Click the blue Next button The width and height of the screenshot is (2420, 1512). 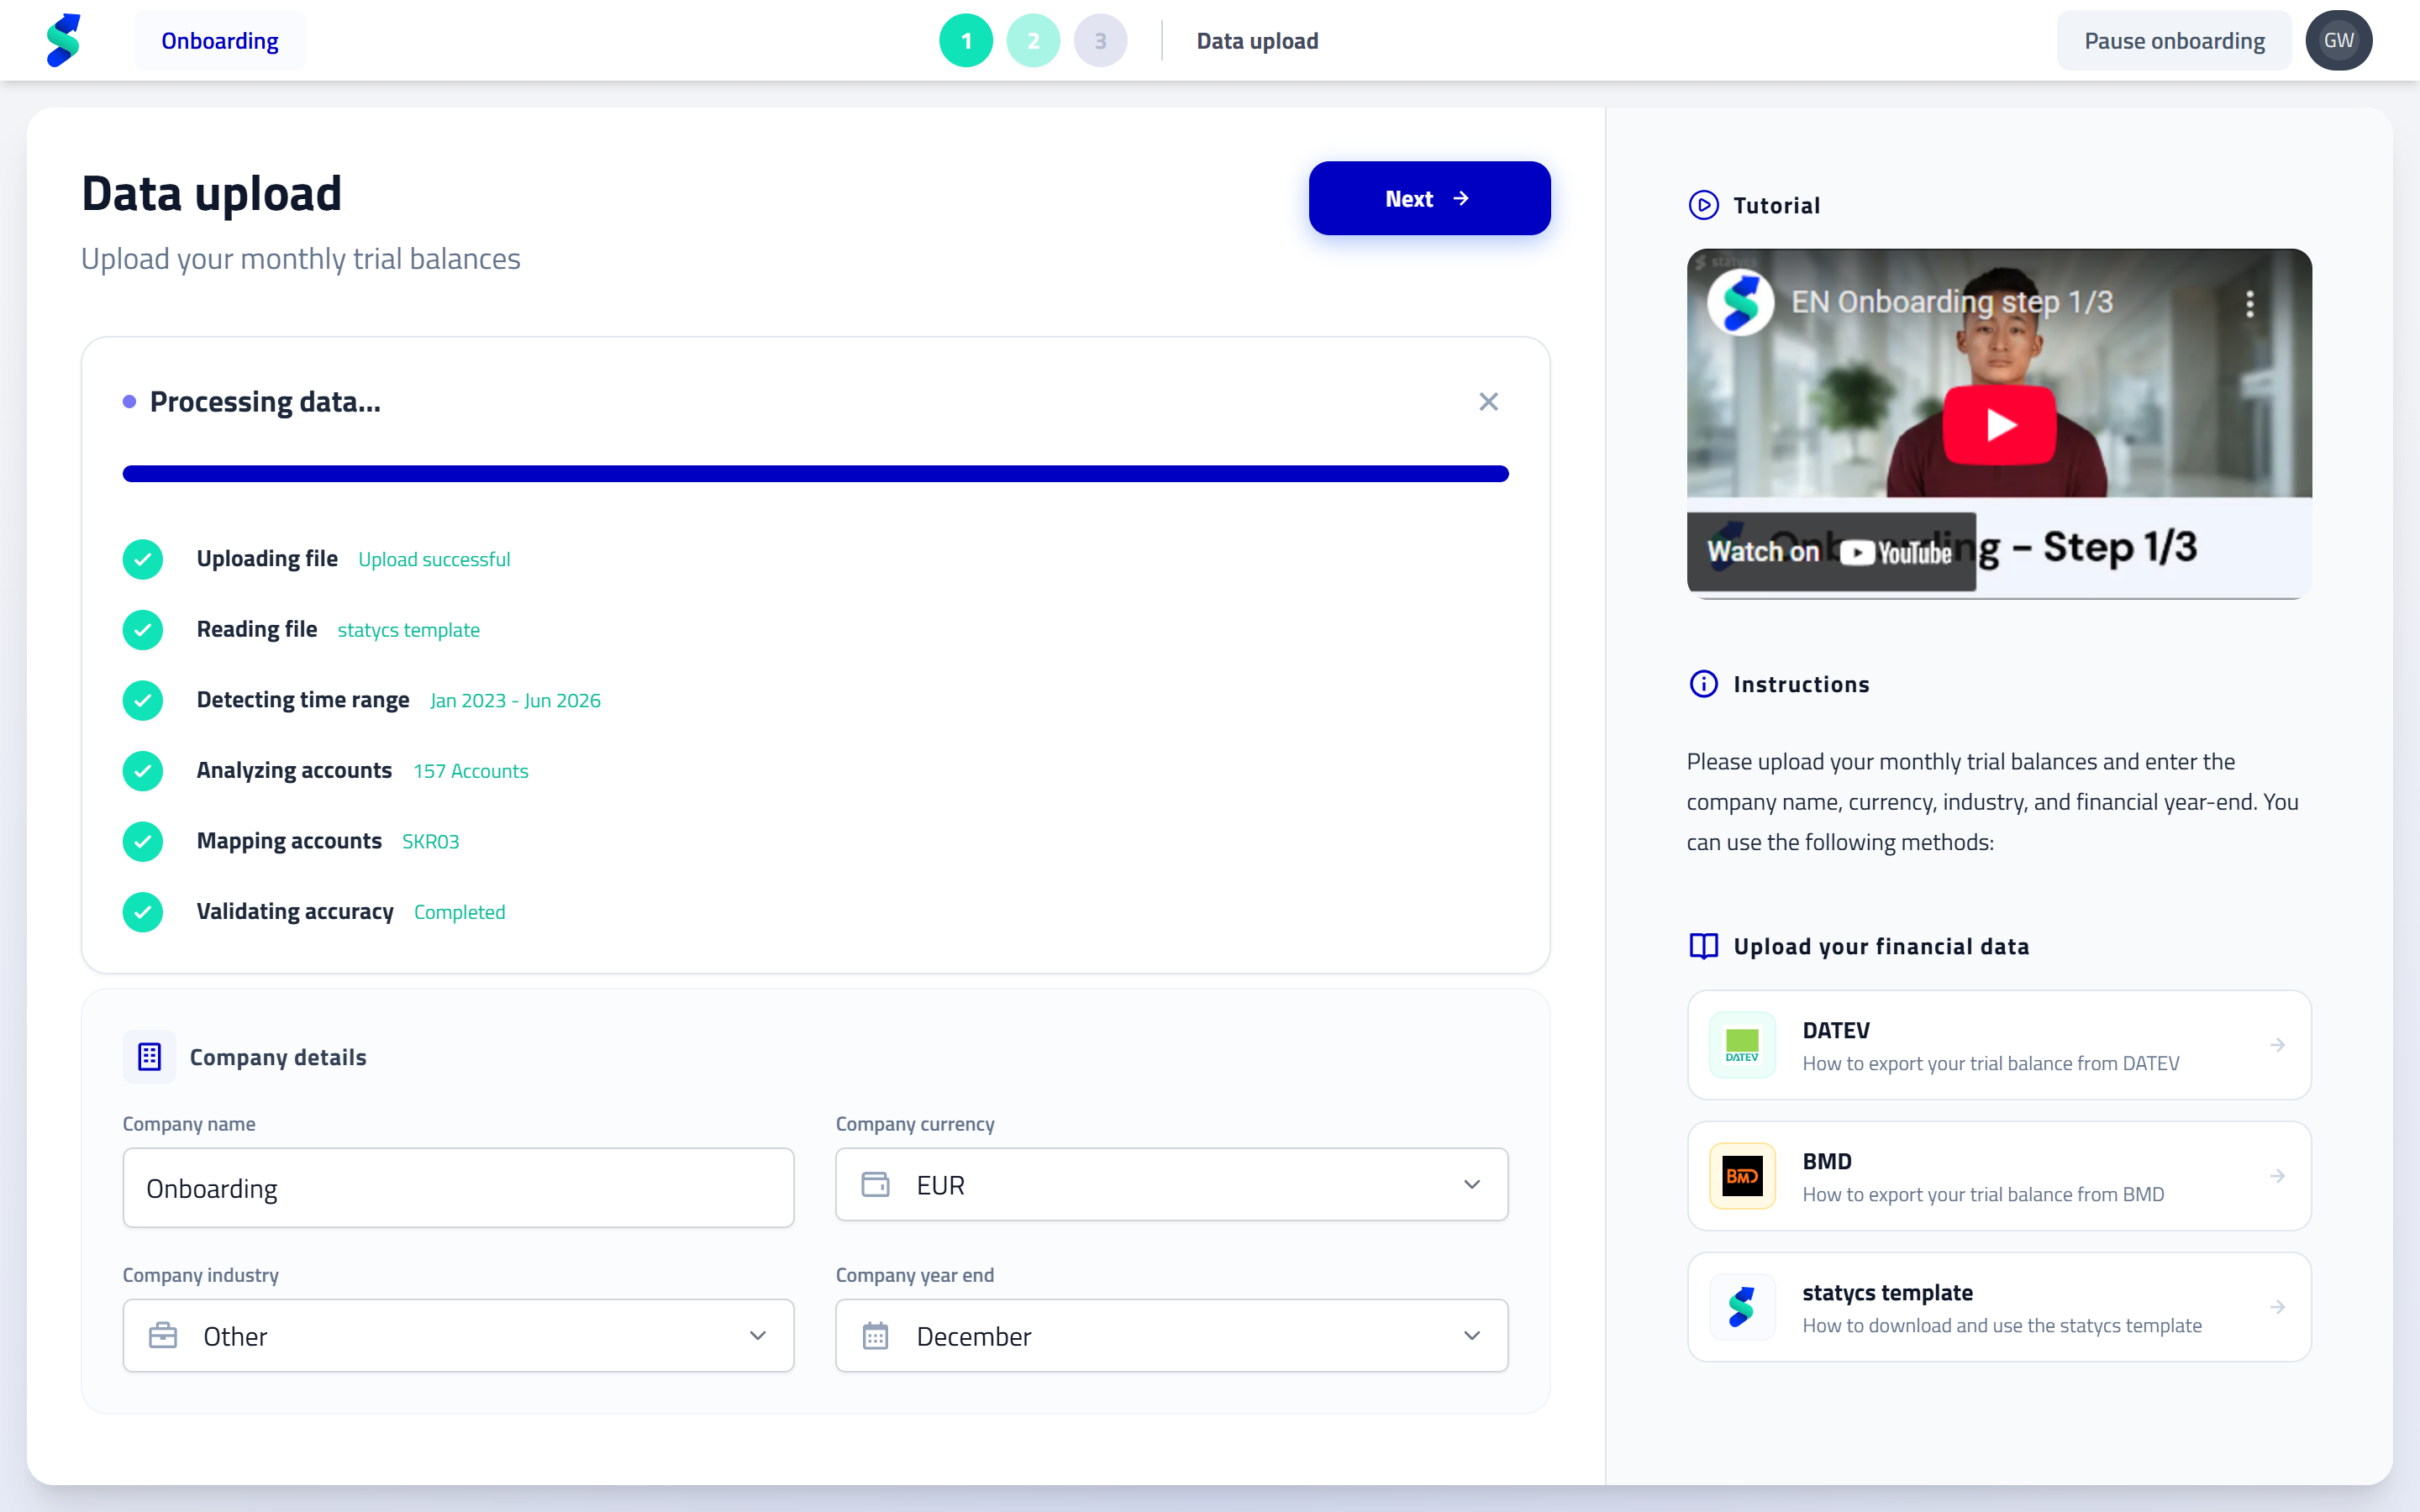point(1429,198)
